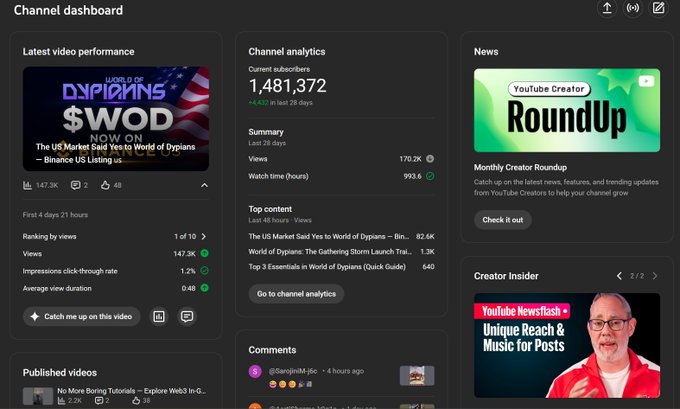This screenshot has height=409, width=680.
Task: Click '+4,432 in last 28 days' text
Action: coord(280,103)
